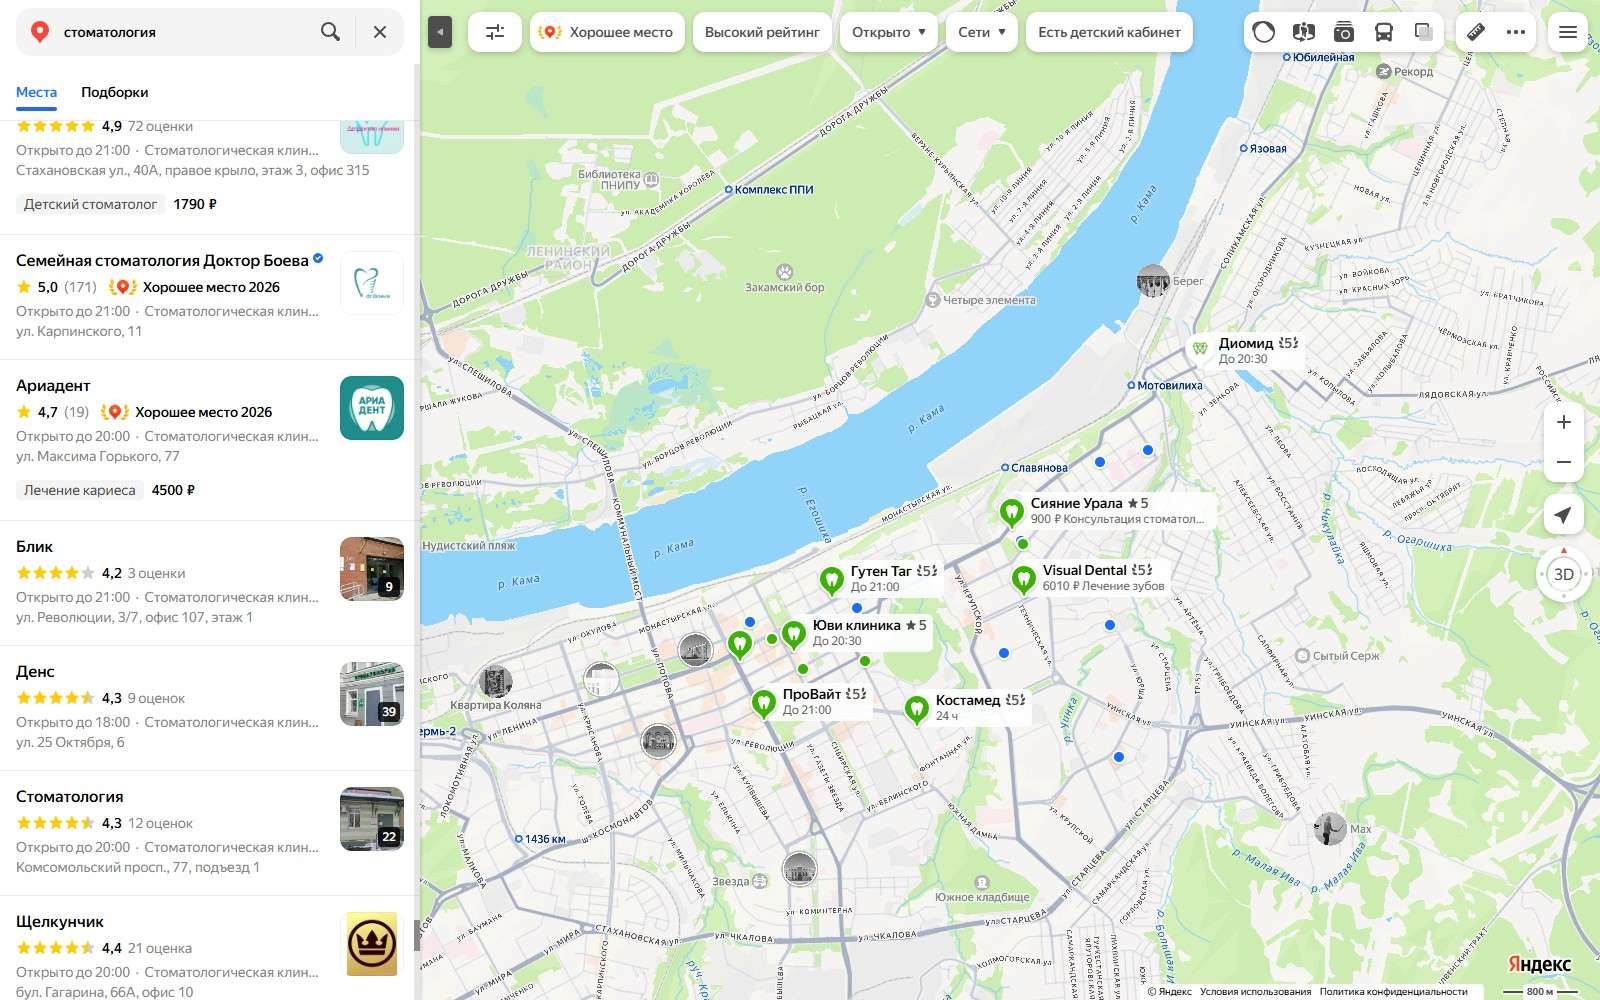Open the hamburger main menu
This screenshot has height=1000, width=1600.
pos(1568,32)
